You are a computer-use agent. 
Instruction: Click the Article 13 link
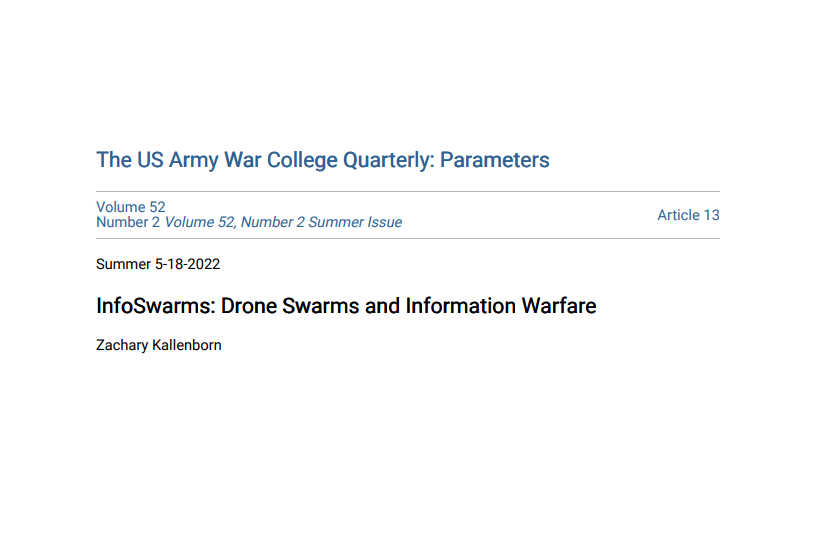coord(688,215)
